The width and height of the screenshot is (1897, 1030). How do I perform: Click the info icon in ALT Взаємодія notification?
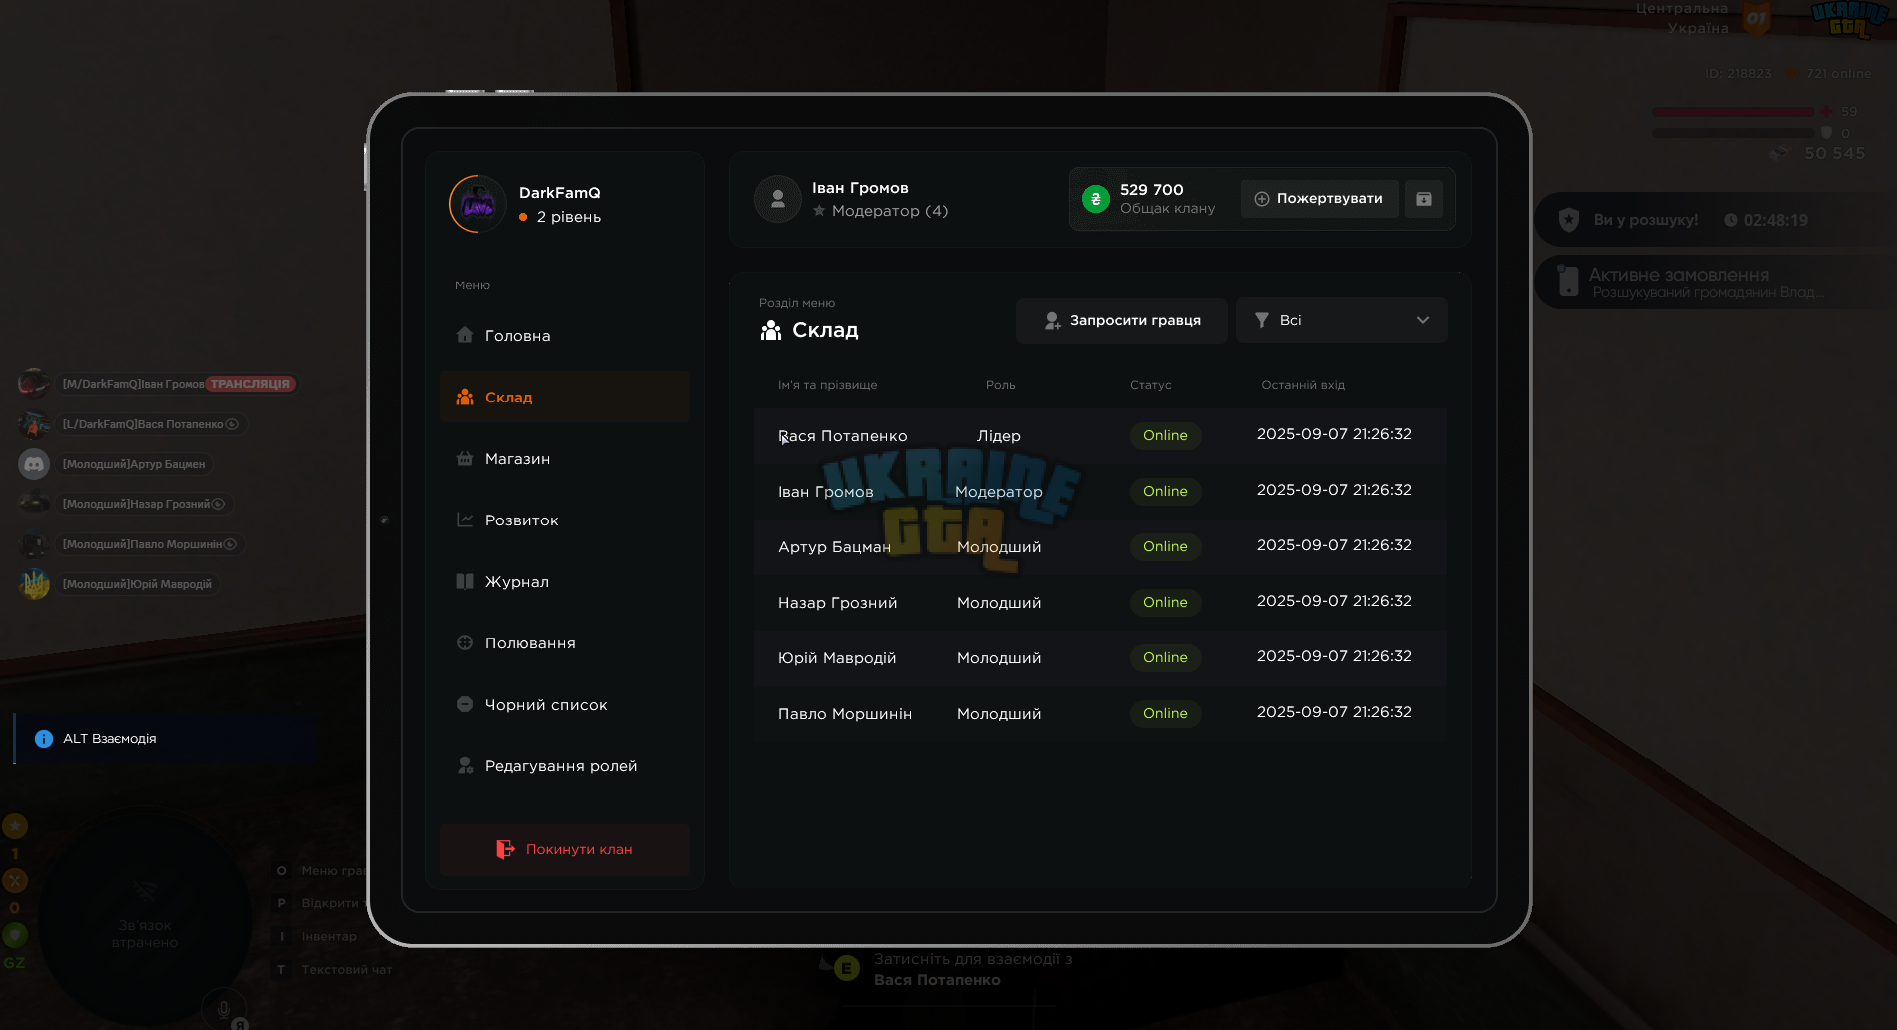click(44, 739)
